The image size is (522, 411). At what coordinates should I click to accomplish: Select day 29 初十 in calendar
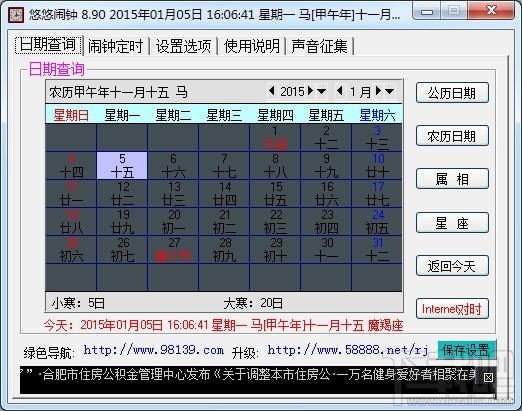tap(275, 249)
